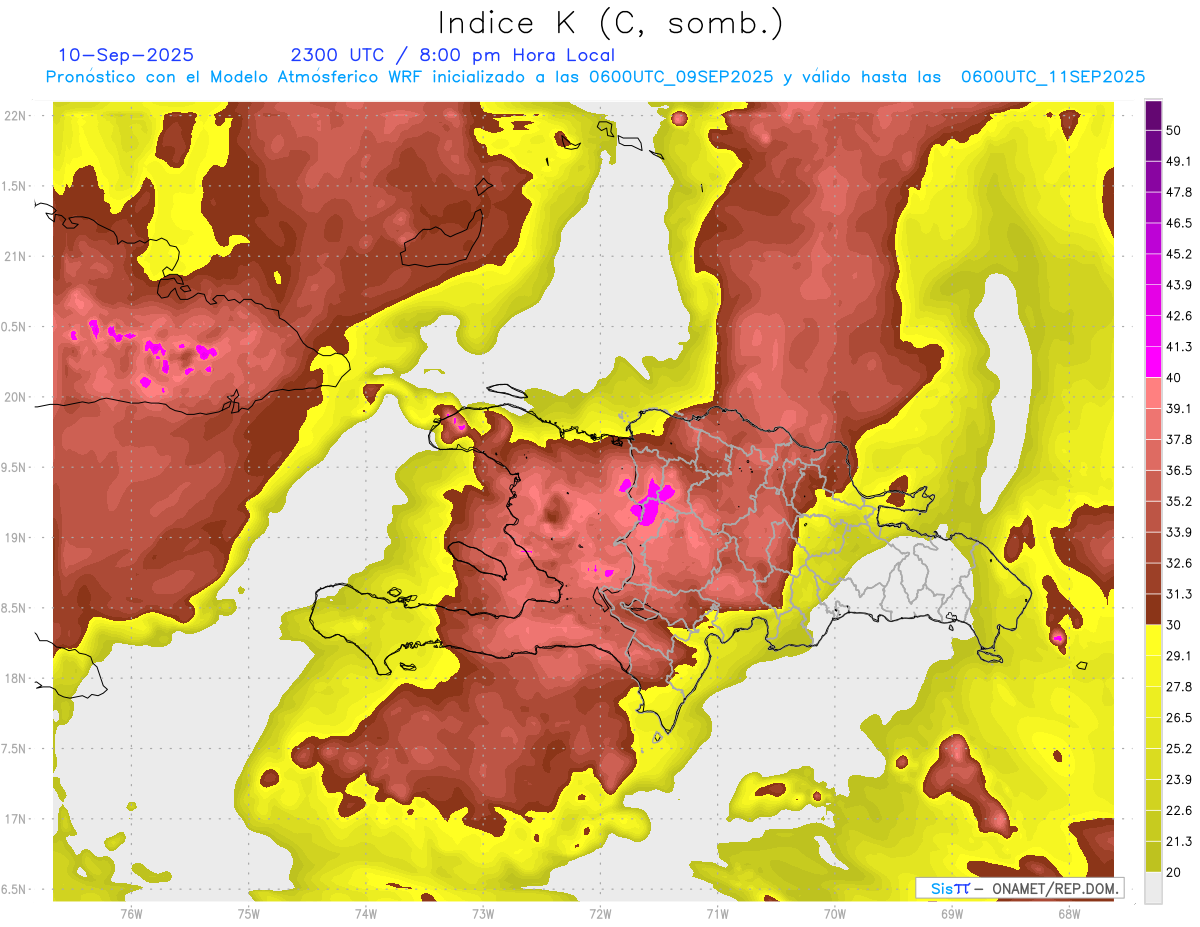Click the gray colorbar segment below 20
This screenshot has height=927, width=1200.
point(1154,888)
